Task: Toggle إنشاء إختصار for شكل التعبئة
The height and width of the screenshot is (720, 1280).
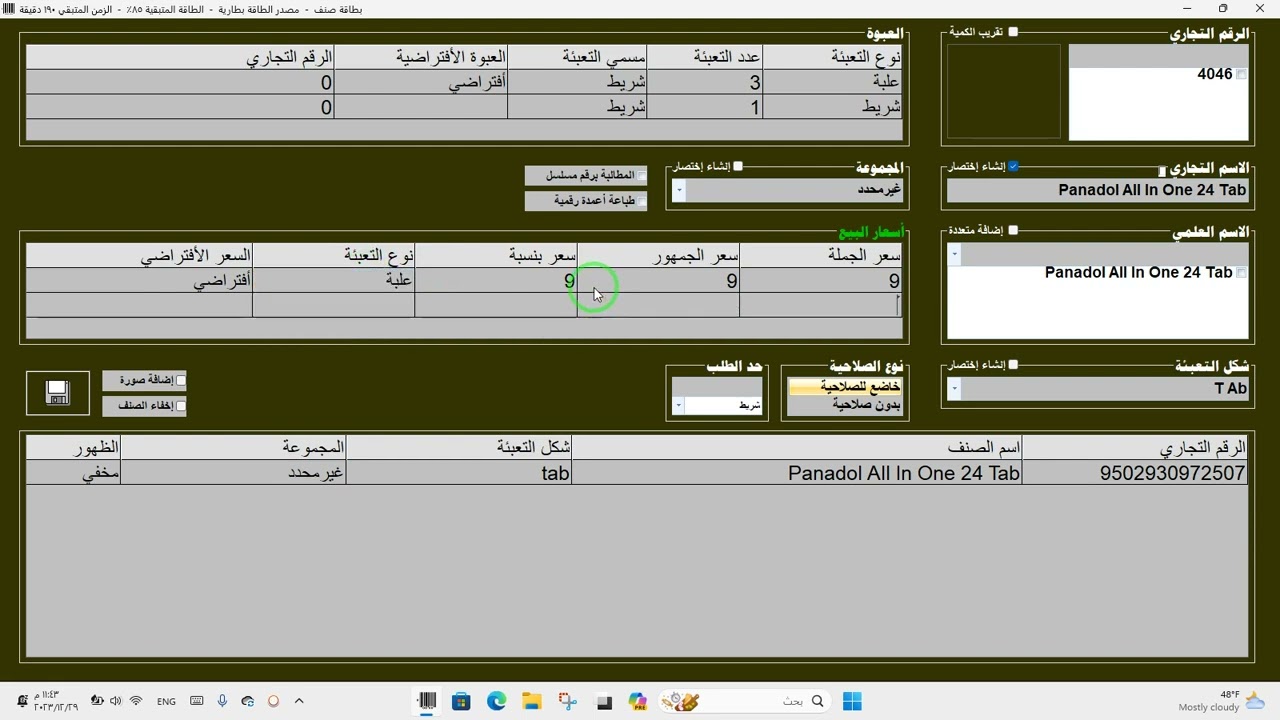Action: (x=1013, y=364)
